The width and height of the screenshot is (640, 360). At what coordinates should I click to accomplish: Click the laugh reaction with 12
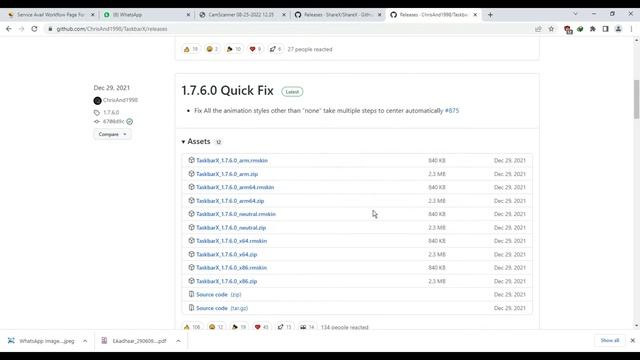(216, 327)
